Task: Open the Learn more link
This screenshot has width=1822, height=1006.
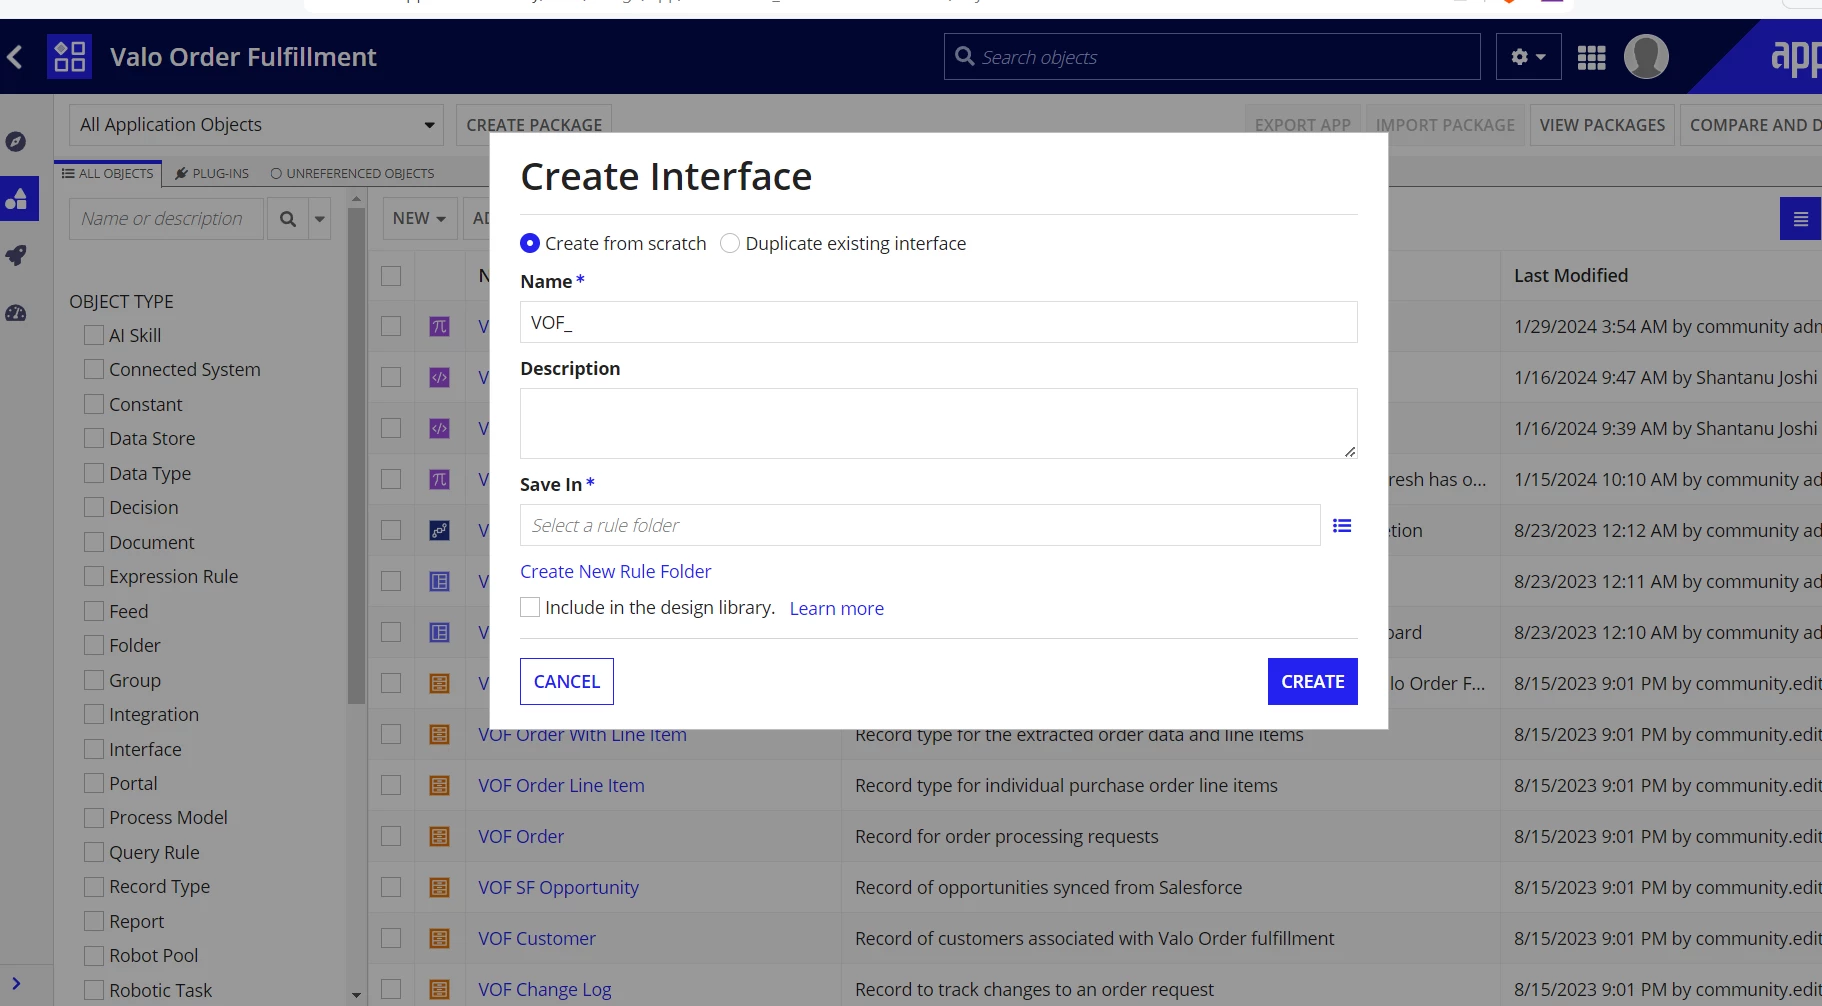Action: pyautogui.click(x=837, y=608)
